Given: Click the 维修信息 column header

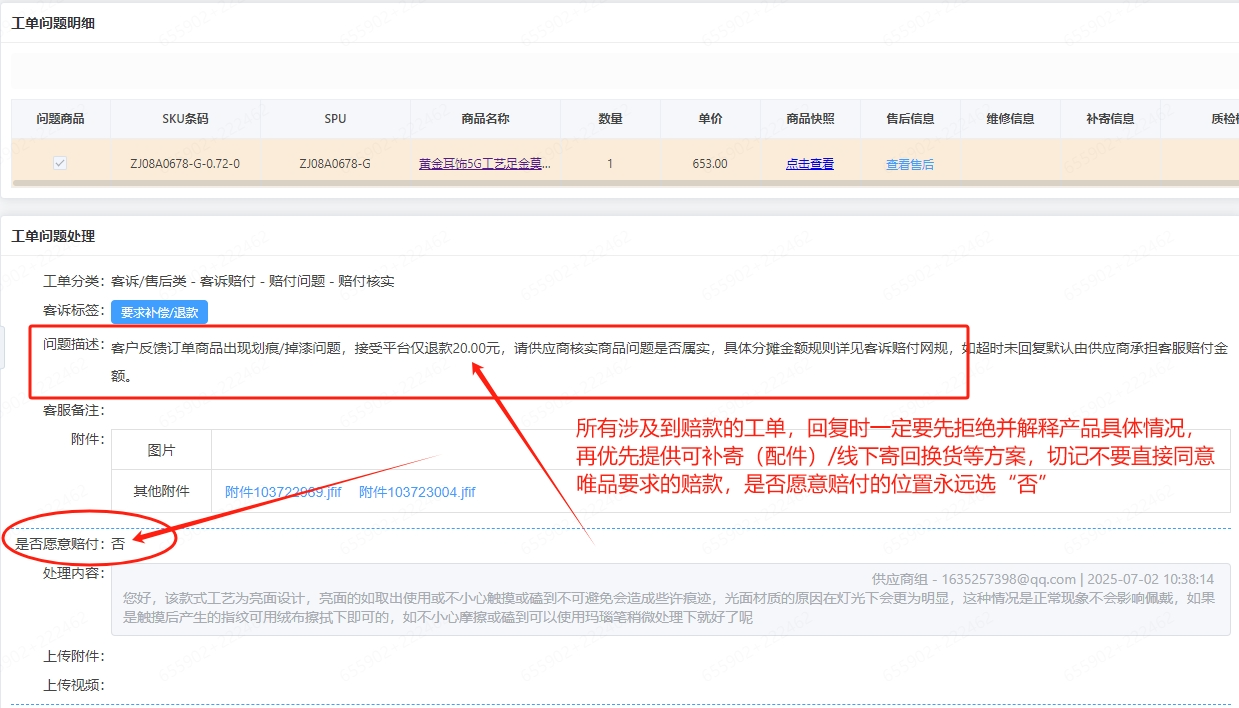Looking at the screenshot, I should point(1010,118).
